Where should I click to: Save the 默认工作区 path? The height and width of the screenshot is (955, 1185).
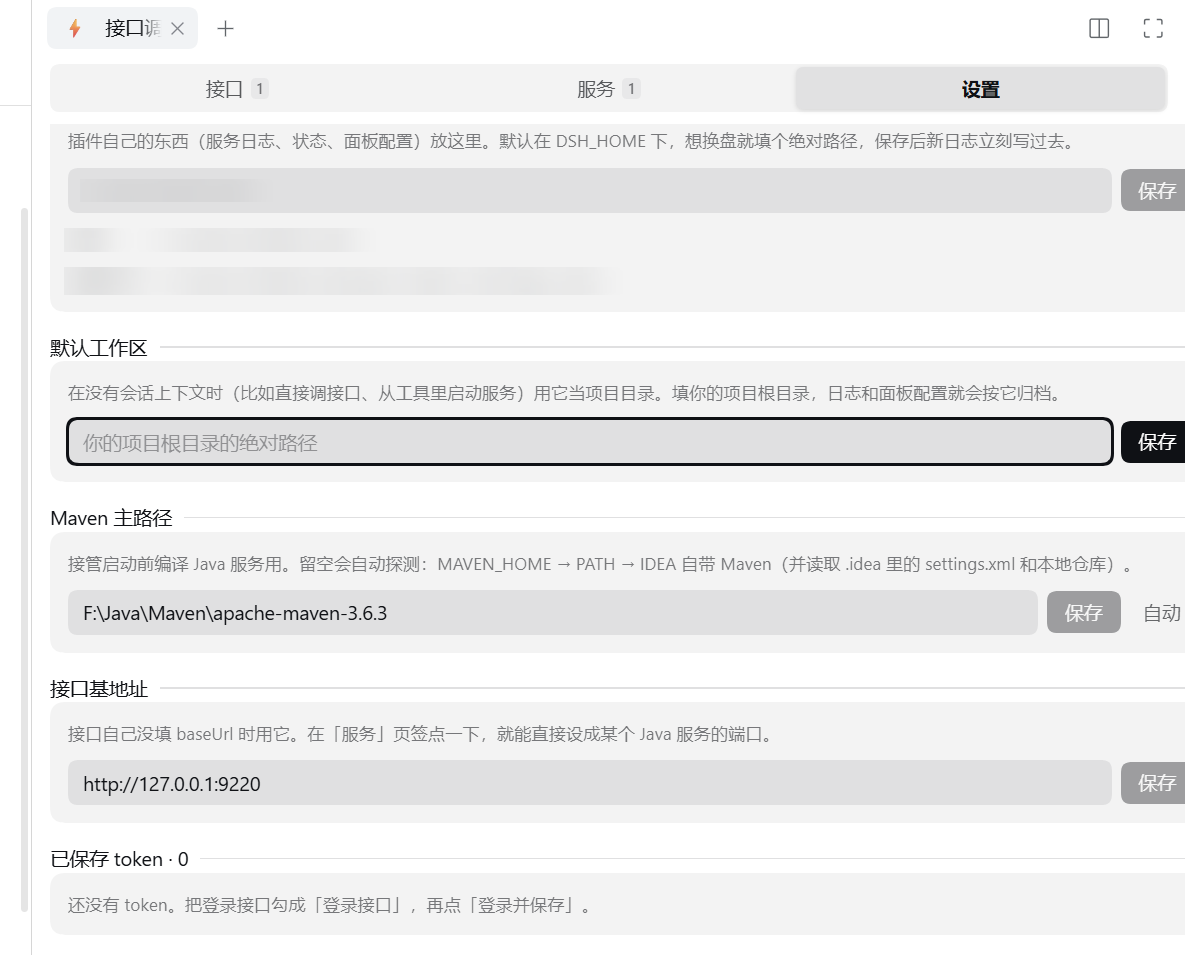(1154, 442)
